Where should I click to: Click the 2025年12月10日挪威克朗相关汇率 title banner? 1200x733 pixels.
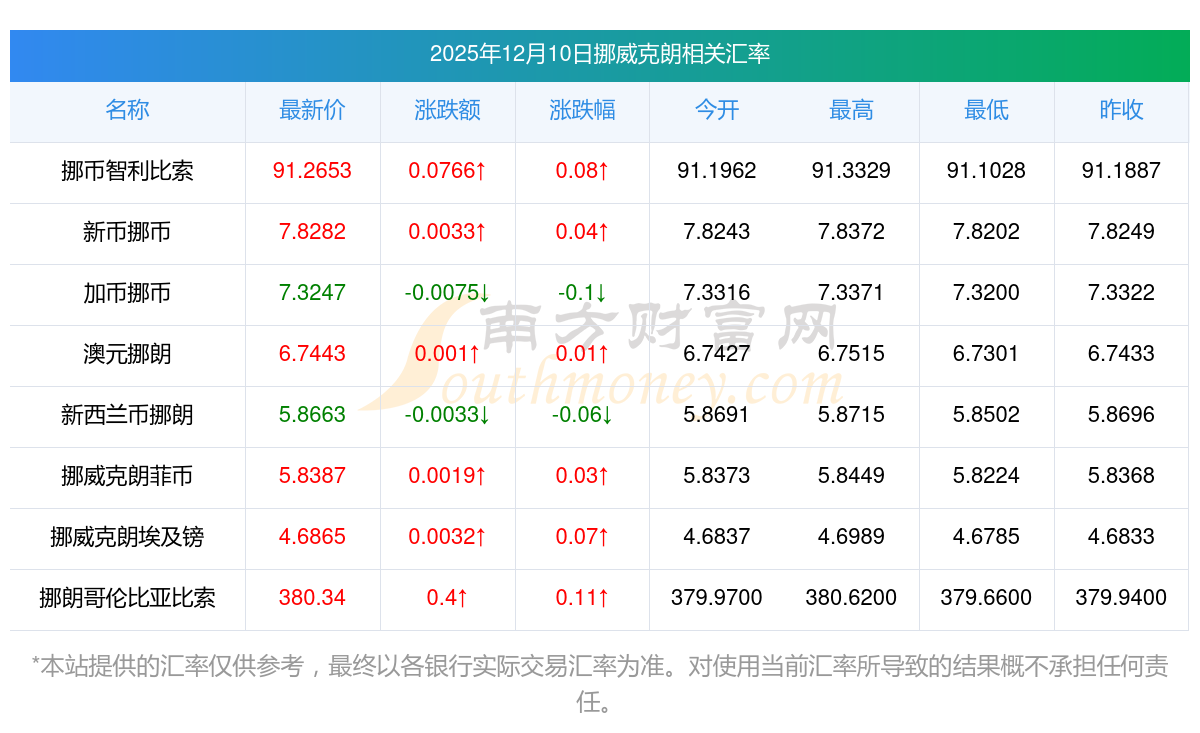tap(600, 55)
